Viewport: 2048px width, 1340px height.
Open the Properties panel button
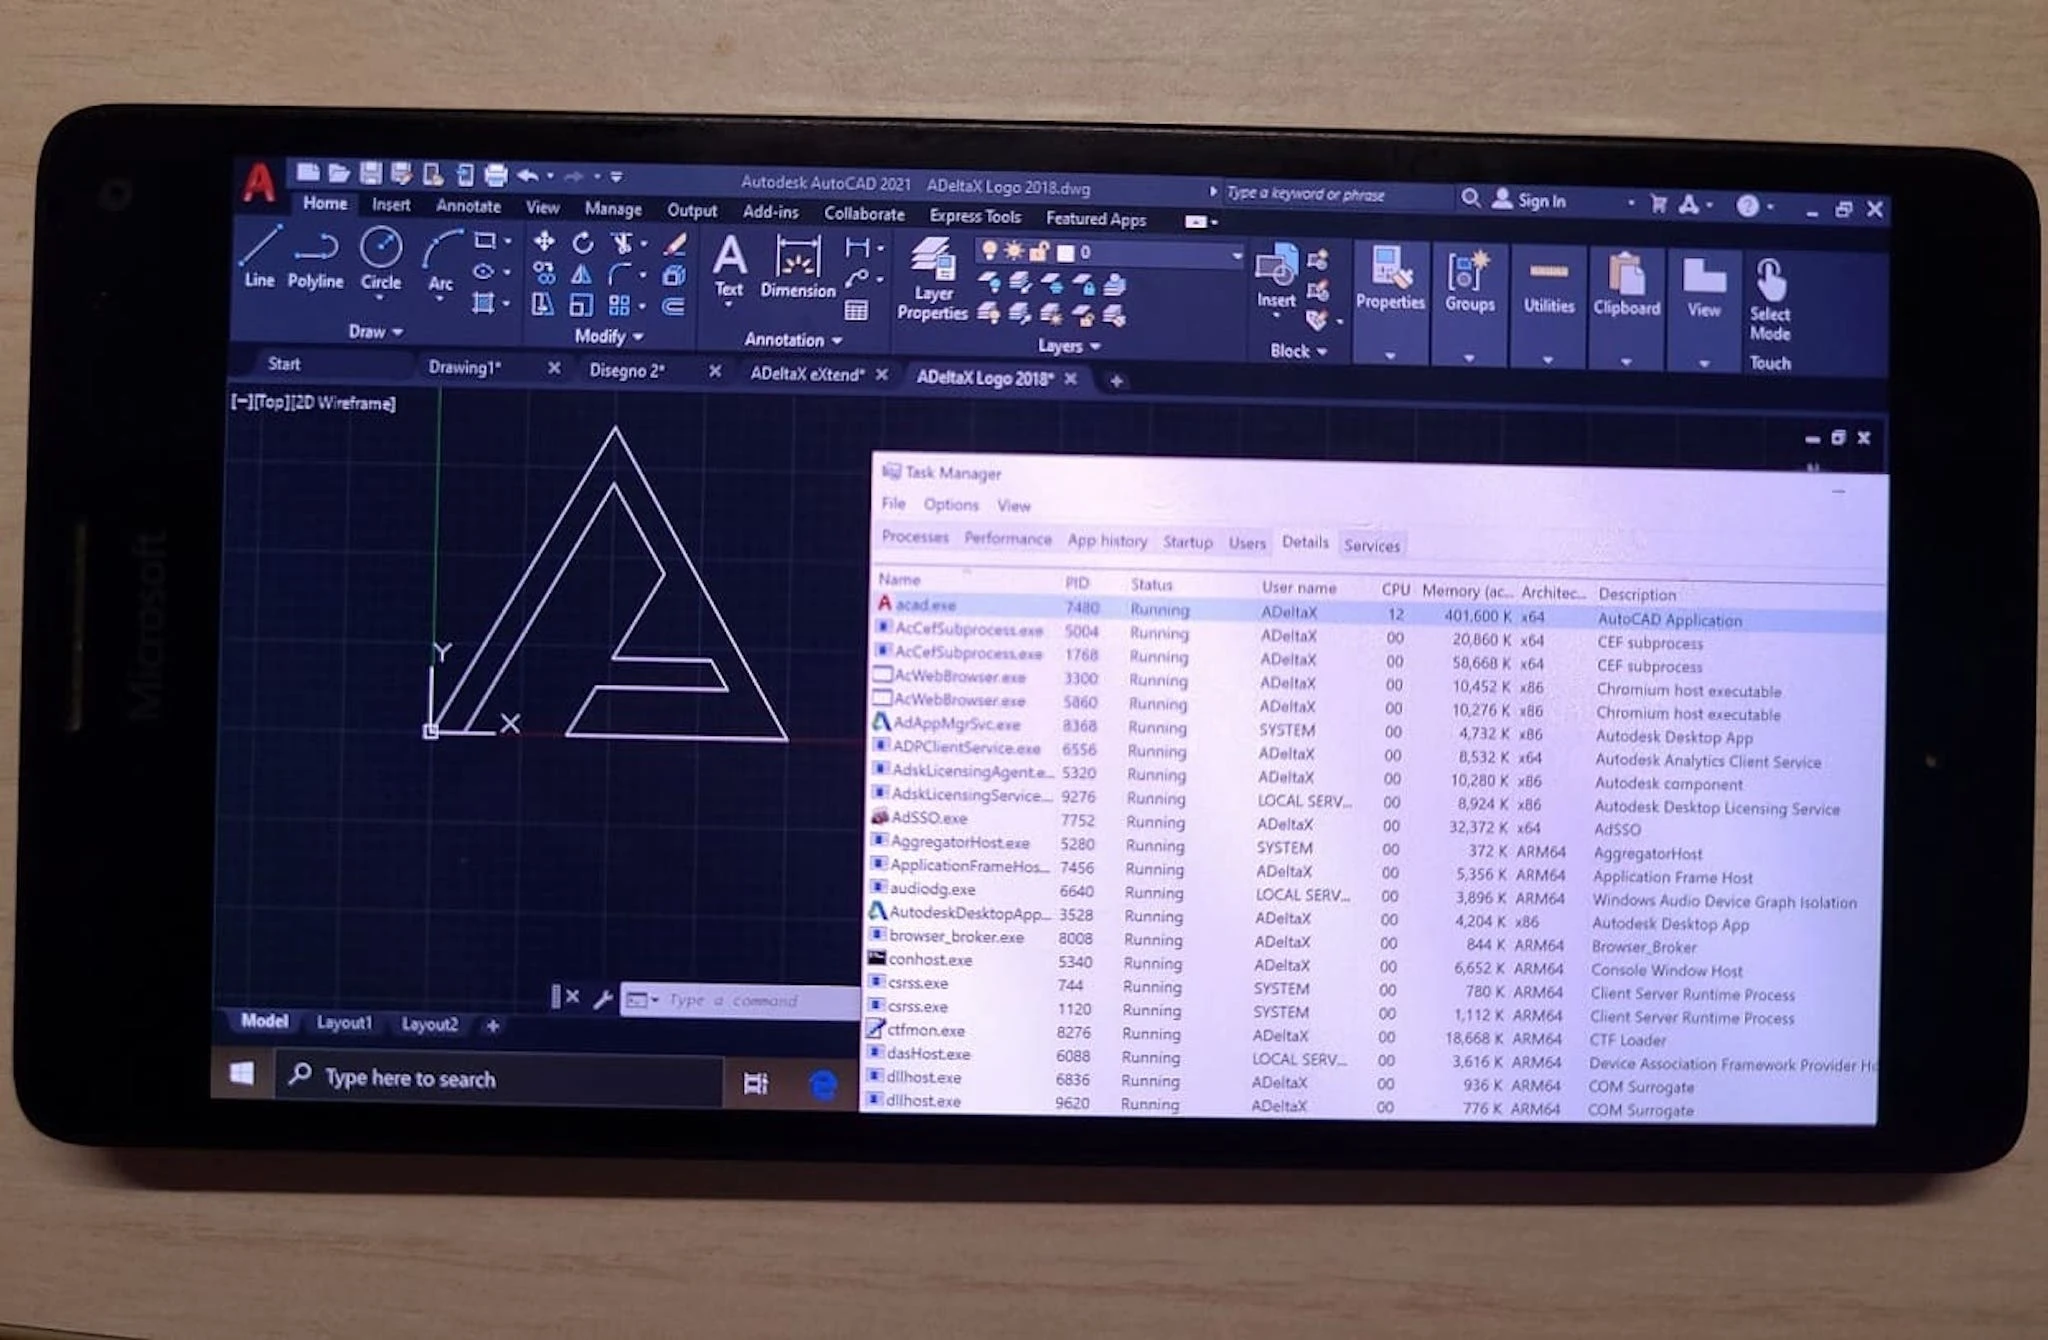[x=1390, y=304]
